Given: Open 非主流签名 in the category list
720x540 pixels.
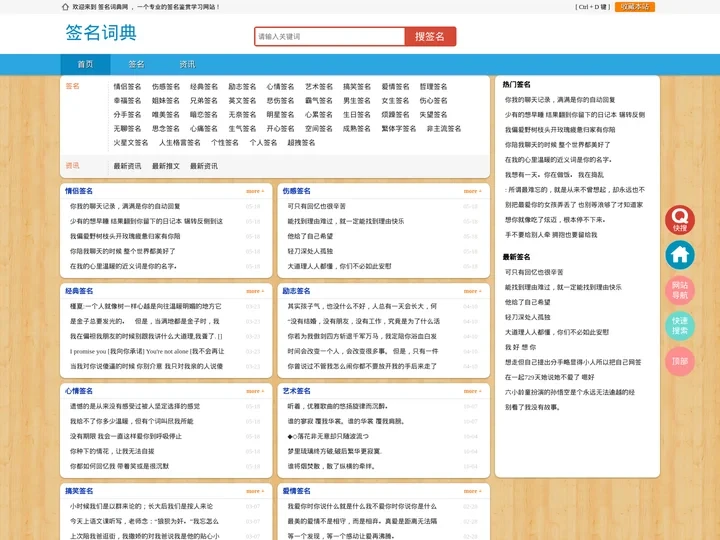Looking at the screenshot, I should click(x=444, y=129).
